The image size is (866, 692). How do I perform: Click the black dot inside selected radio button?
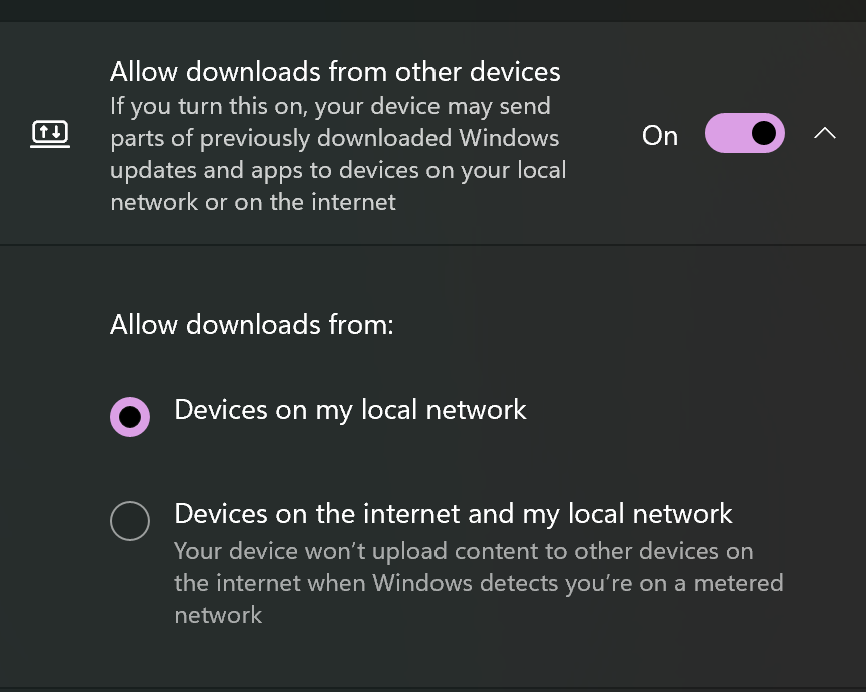click(130, 417)
